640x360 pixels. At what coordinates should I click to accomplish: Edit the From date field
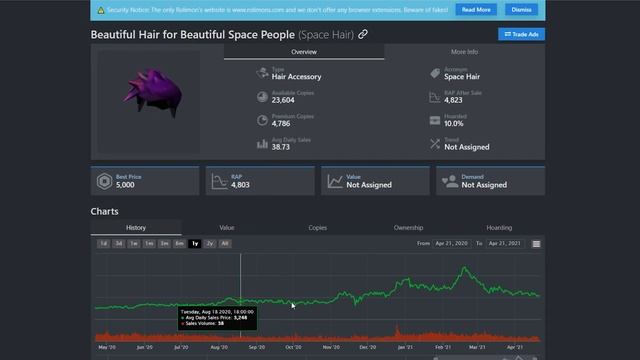[452, 244]
